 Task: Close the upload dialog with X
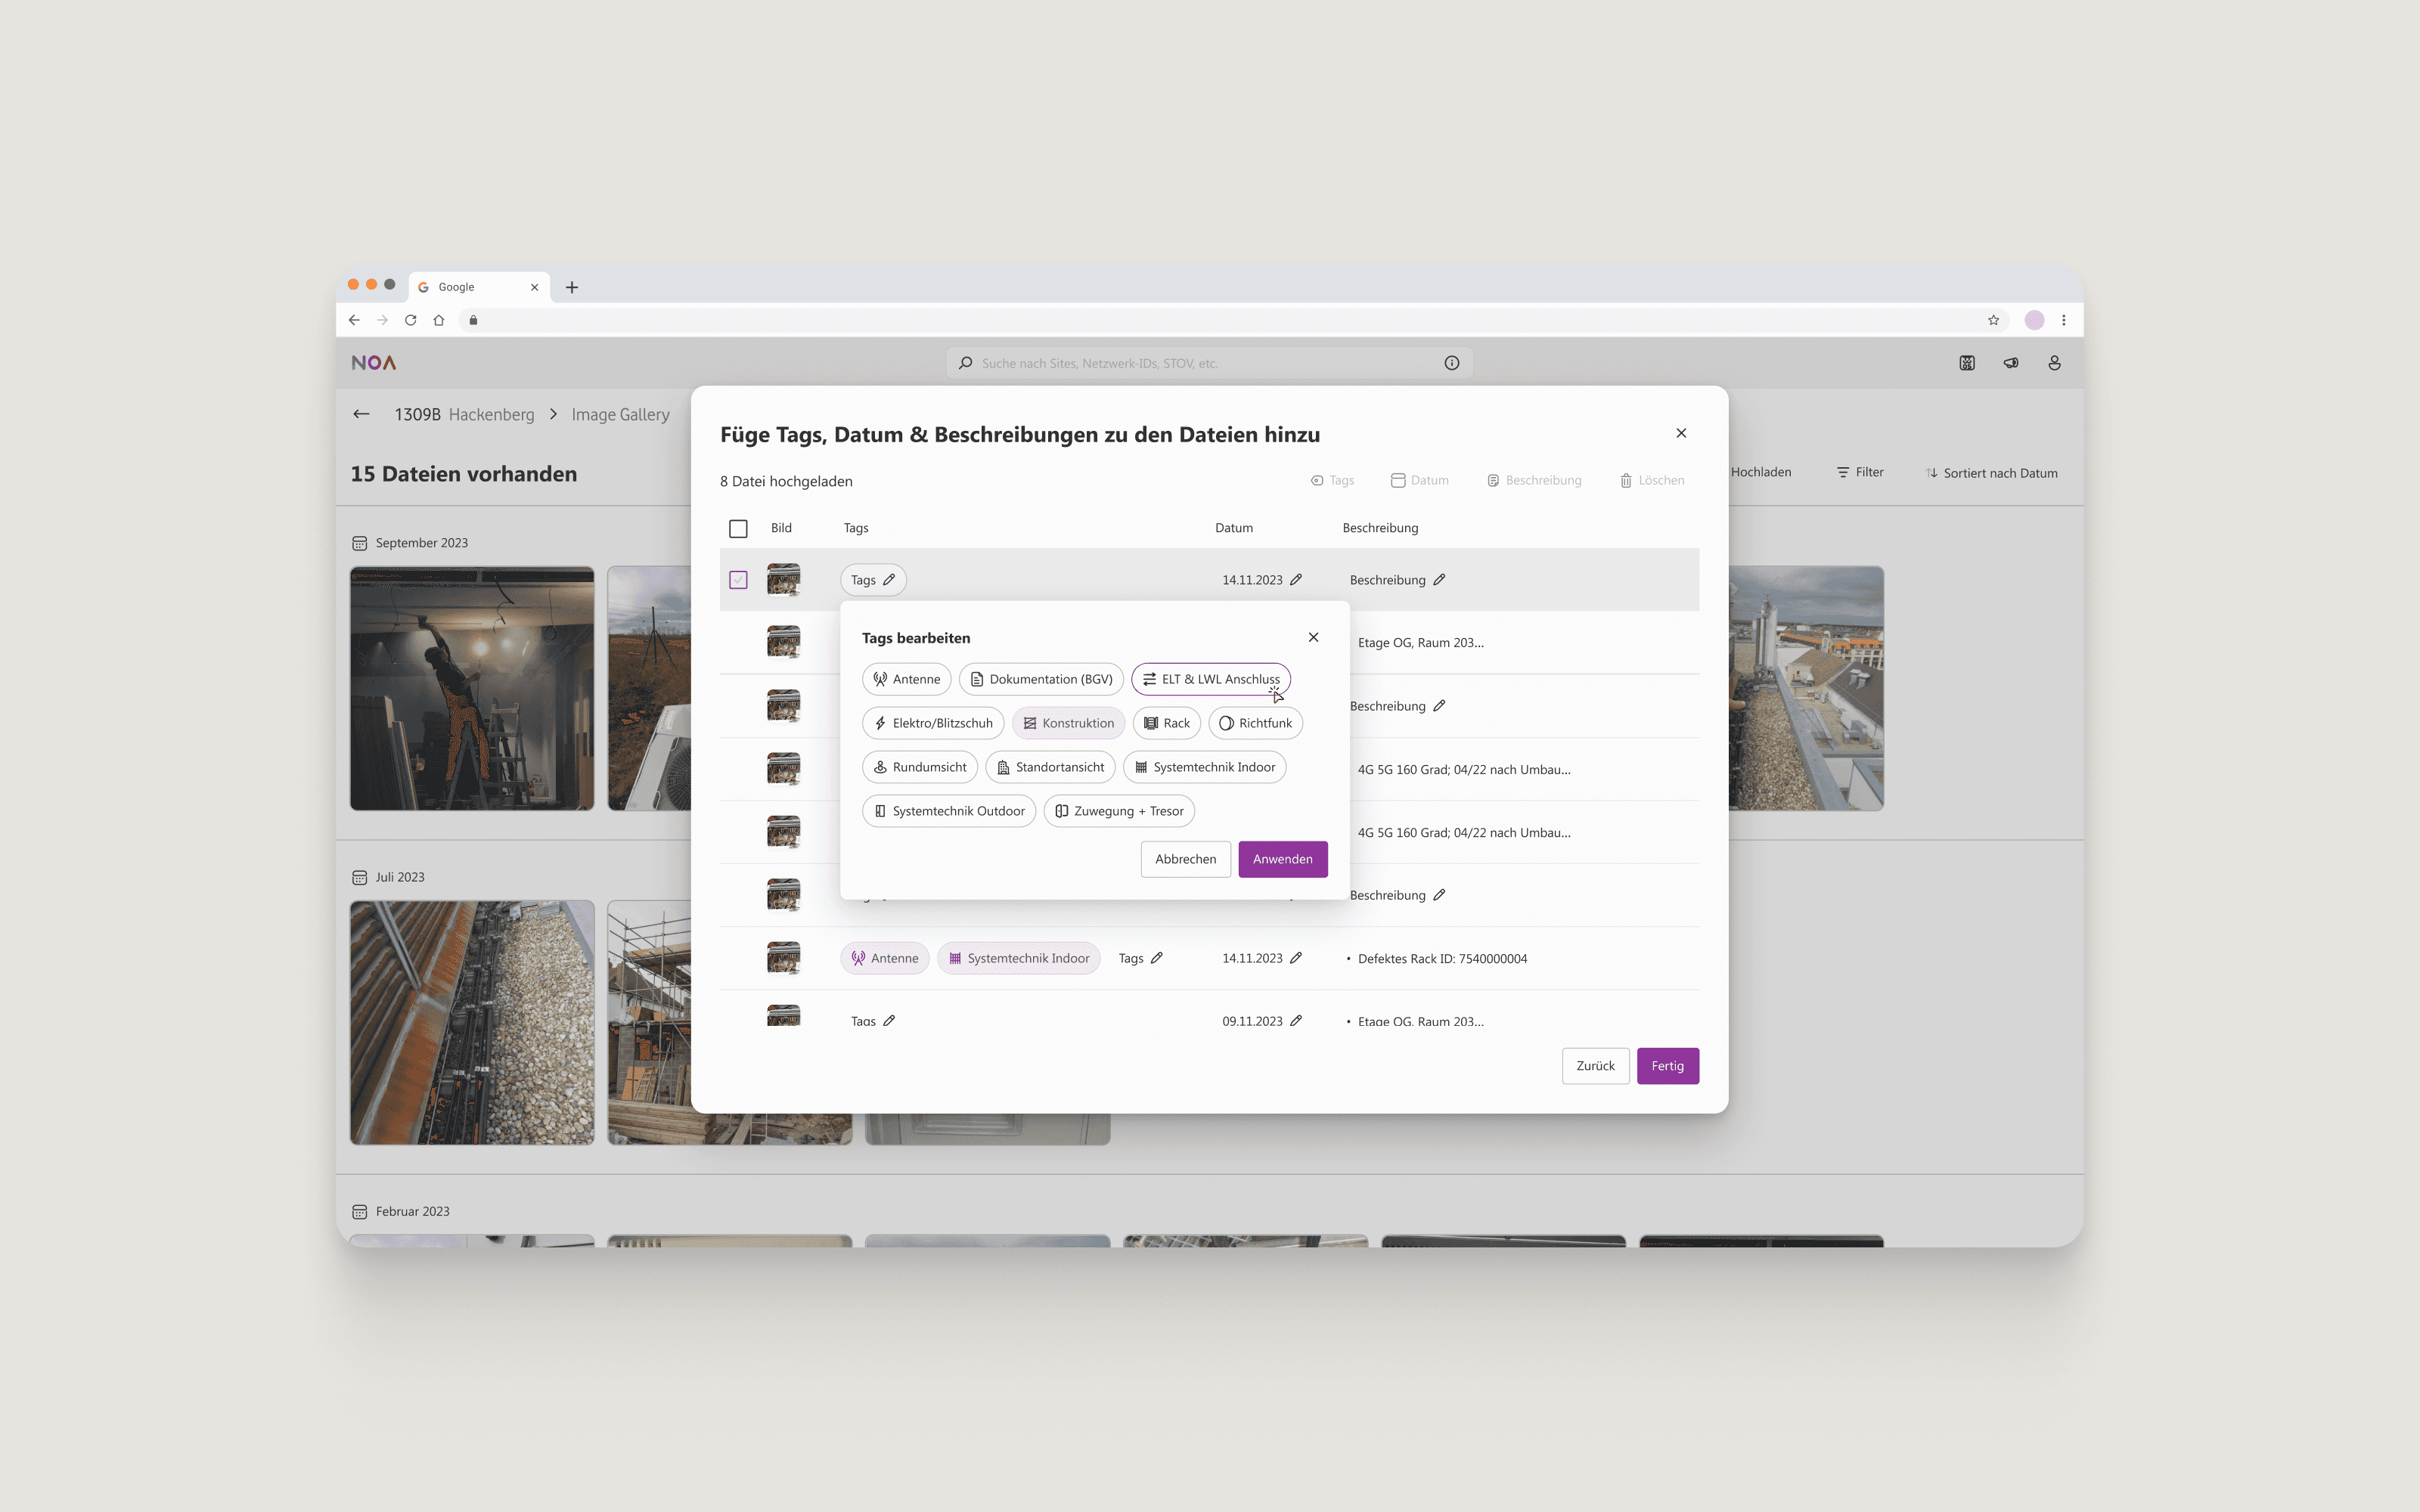click(x=1681, y=433)
